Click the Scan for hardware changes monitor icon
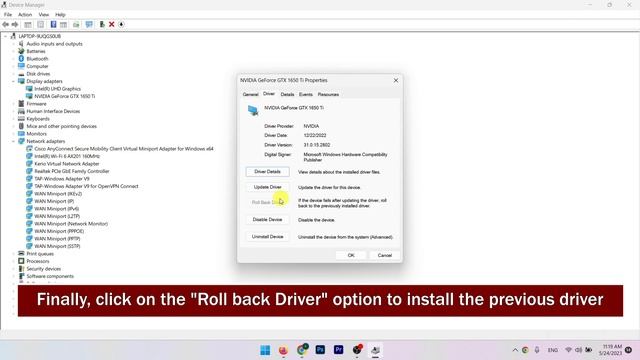The width and height of the screenshot is (640, 360). (x=89, y=24)
